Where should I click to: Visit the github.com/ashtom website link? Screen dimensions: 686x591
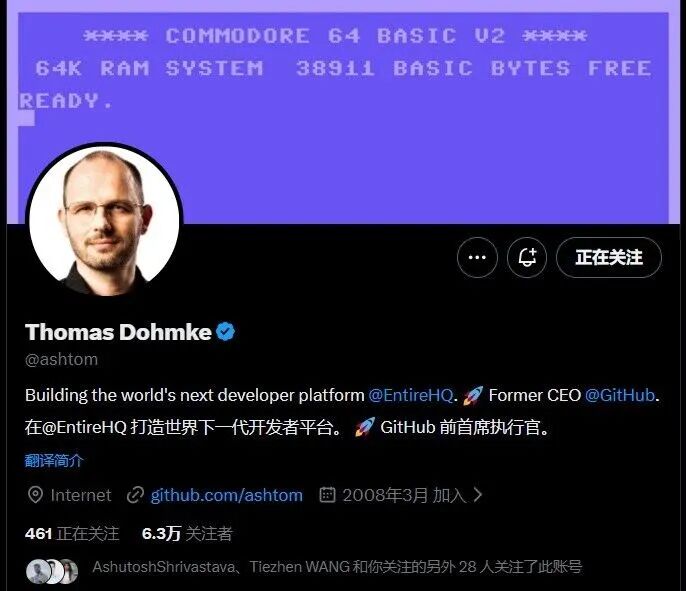(x=227, y=495)
